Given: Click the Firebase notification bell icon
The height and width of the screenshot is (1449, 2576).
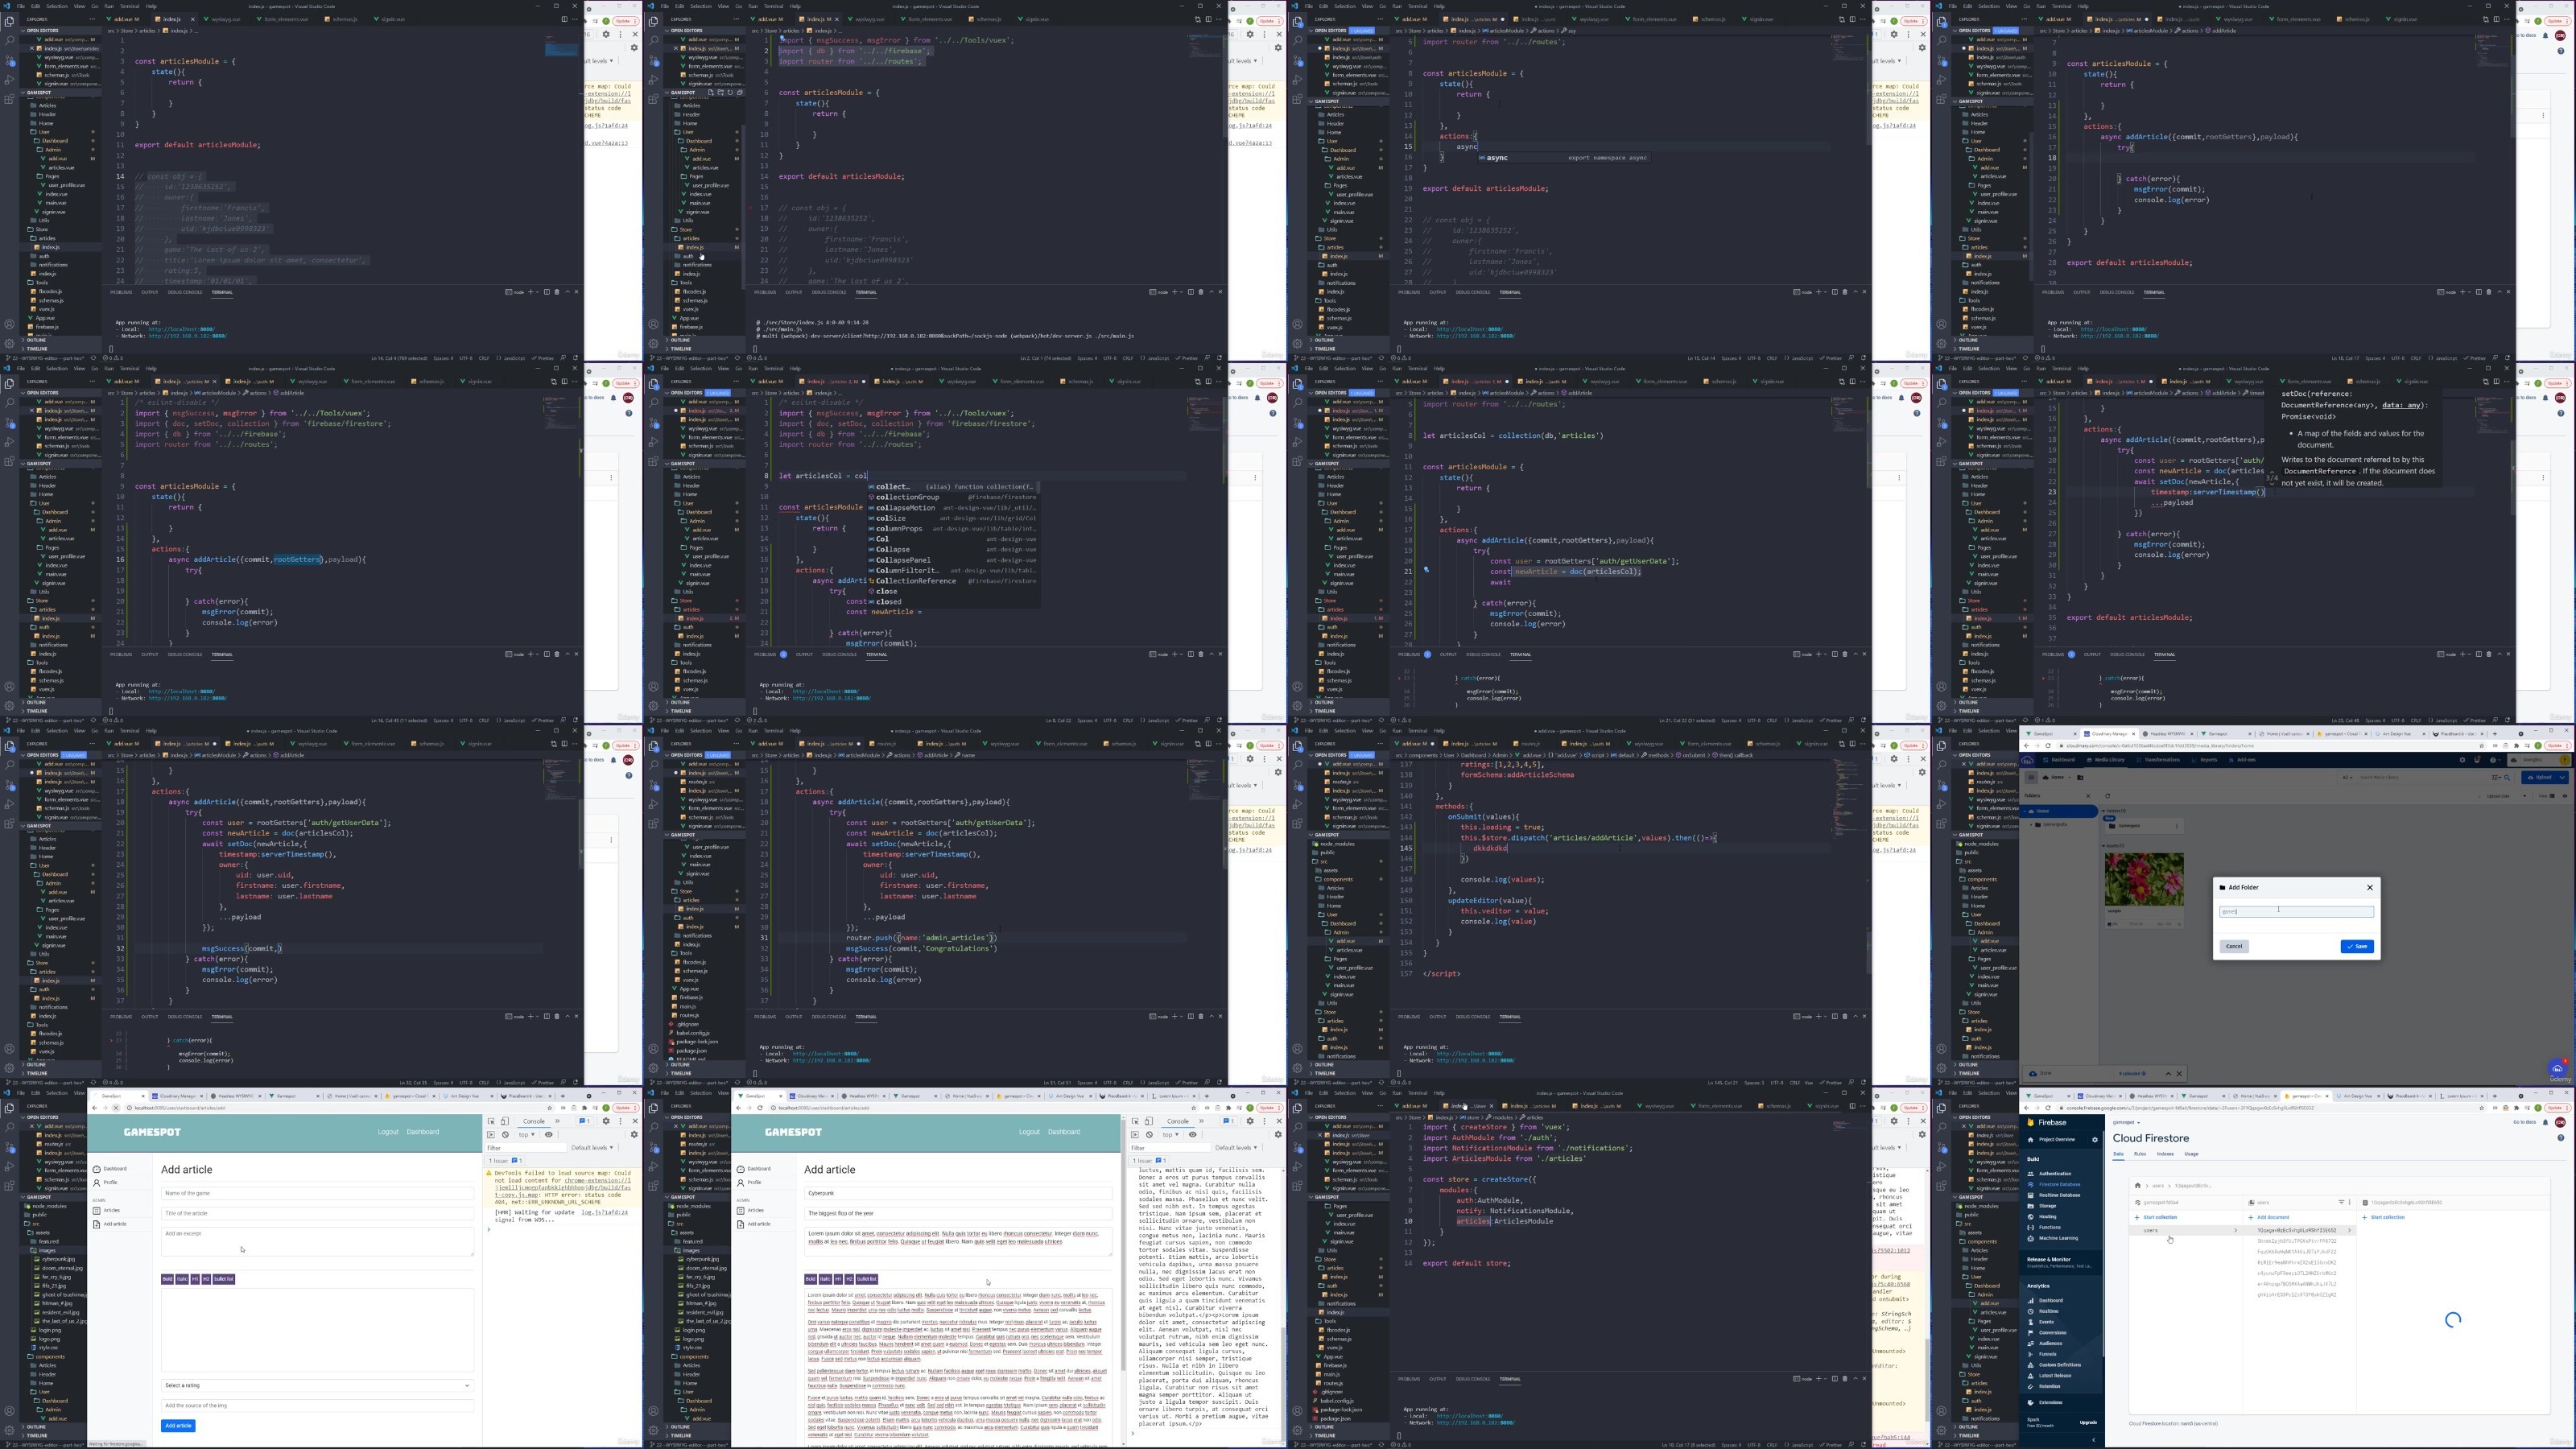Looking at the screenshot, I should click(x=2546, y=1123).
